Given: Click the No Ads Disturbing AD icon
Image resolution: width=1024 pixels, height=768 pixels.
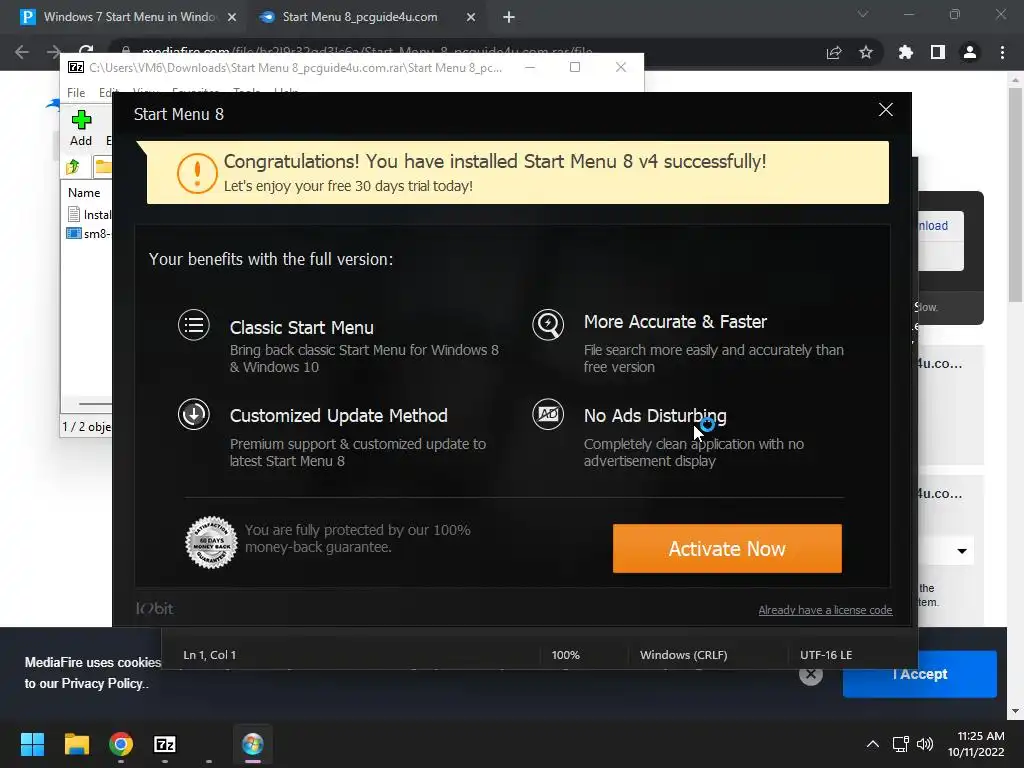Looking at the screenshot, I should tap(548, 414).
